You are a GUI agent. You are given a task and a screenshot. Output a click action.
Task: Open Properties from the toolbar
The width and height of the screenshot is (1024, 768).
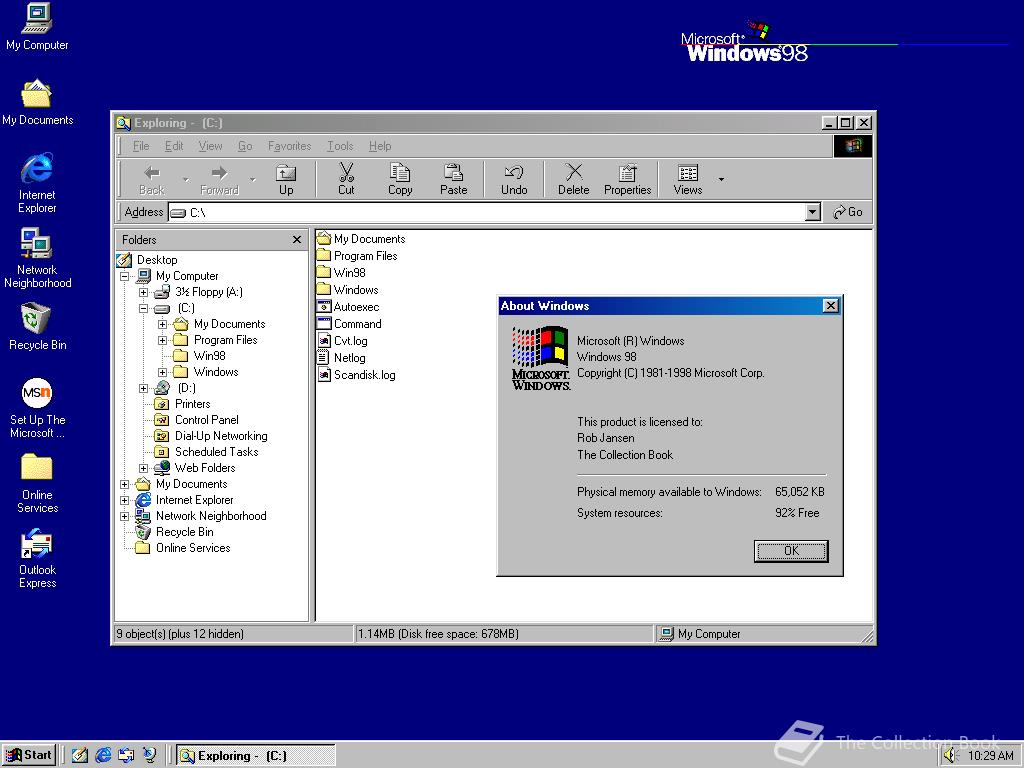pos(627,179)
